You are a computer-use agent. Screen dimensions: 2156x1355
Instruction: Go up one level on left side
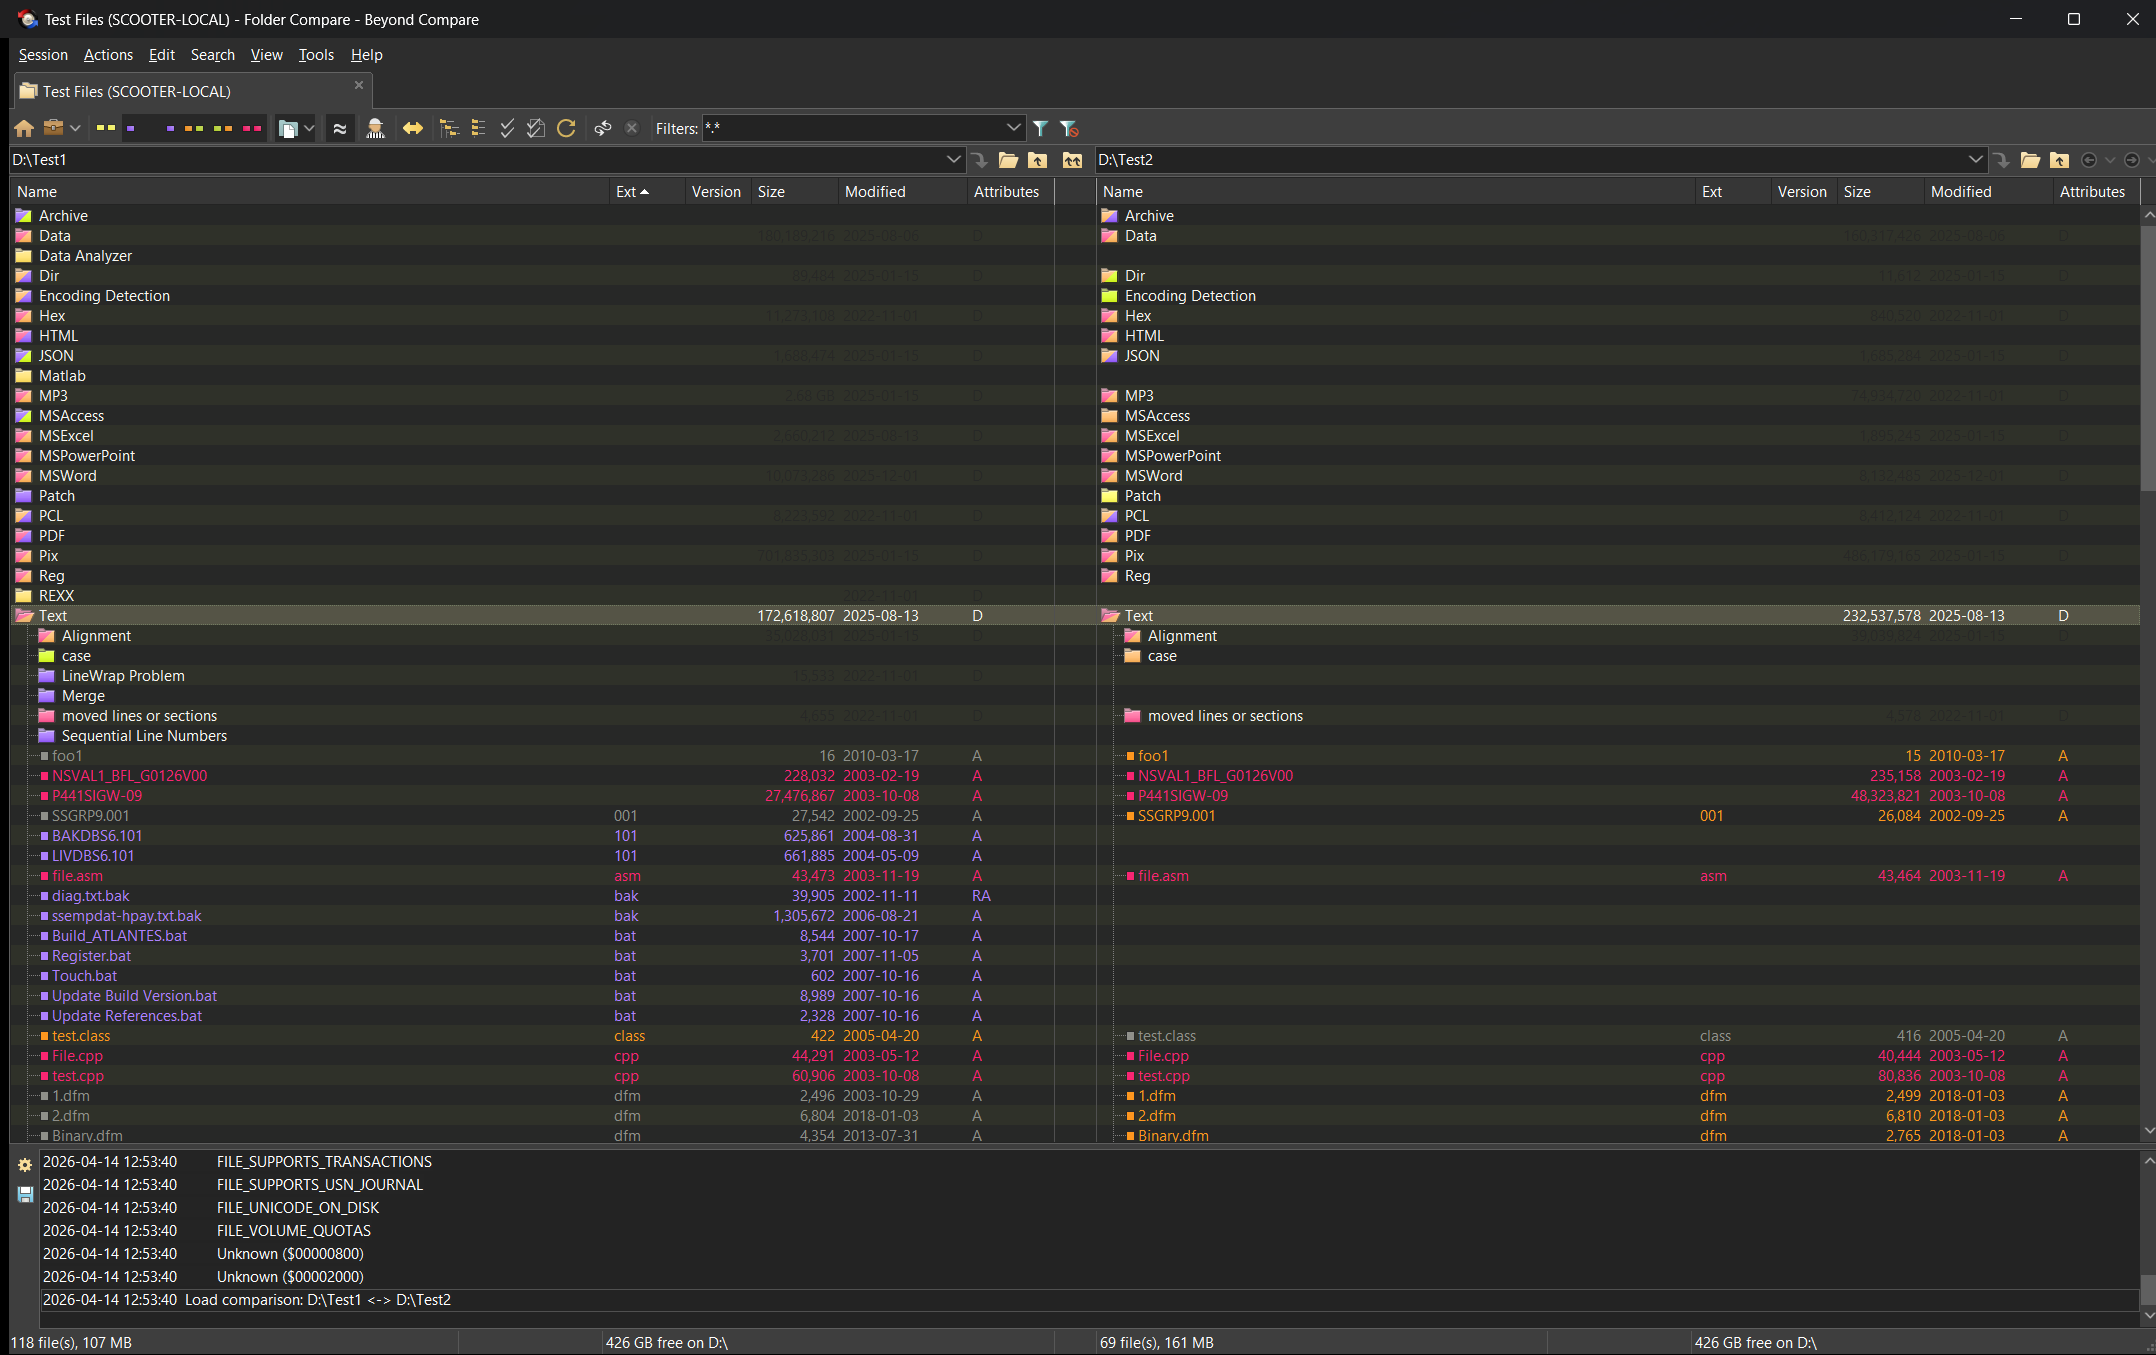pos(1038,160)
